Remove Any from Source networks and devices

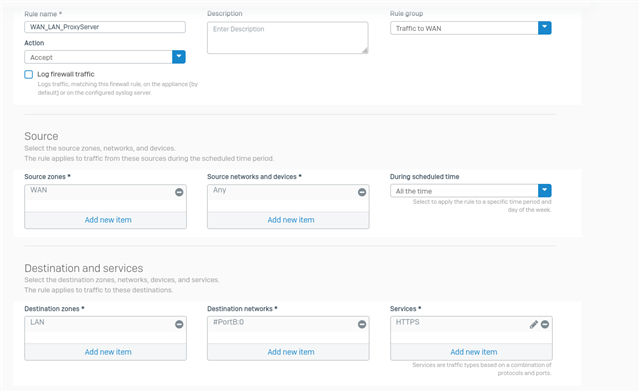[x=362, y=192]
